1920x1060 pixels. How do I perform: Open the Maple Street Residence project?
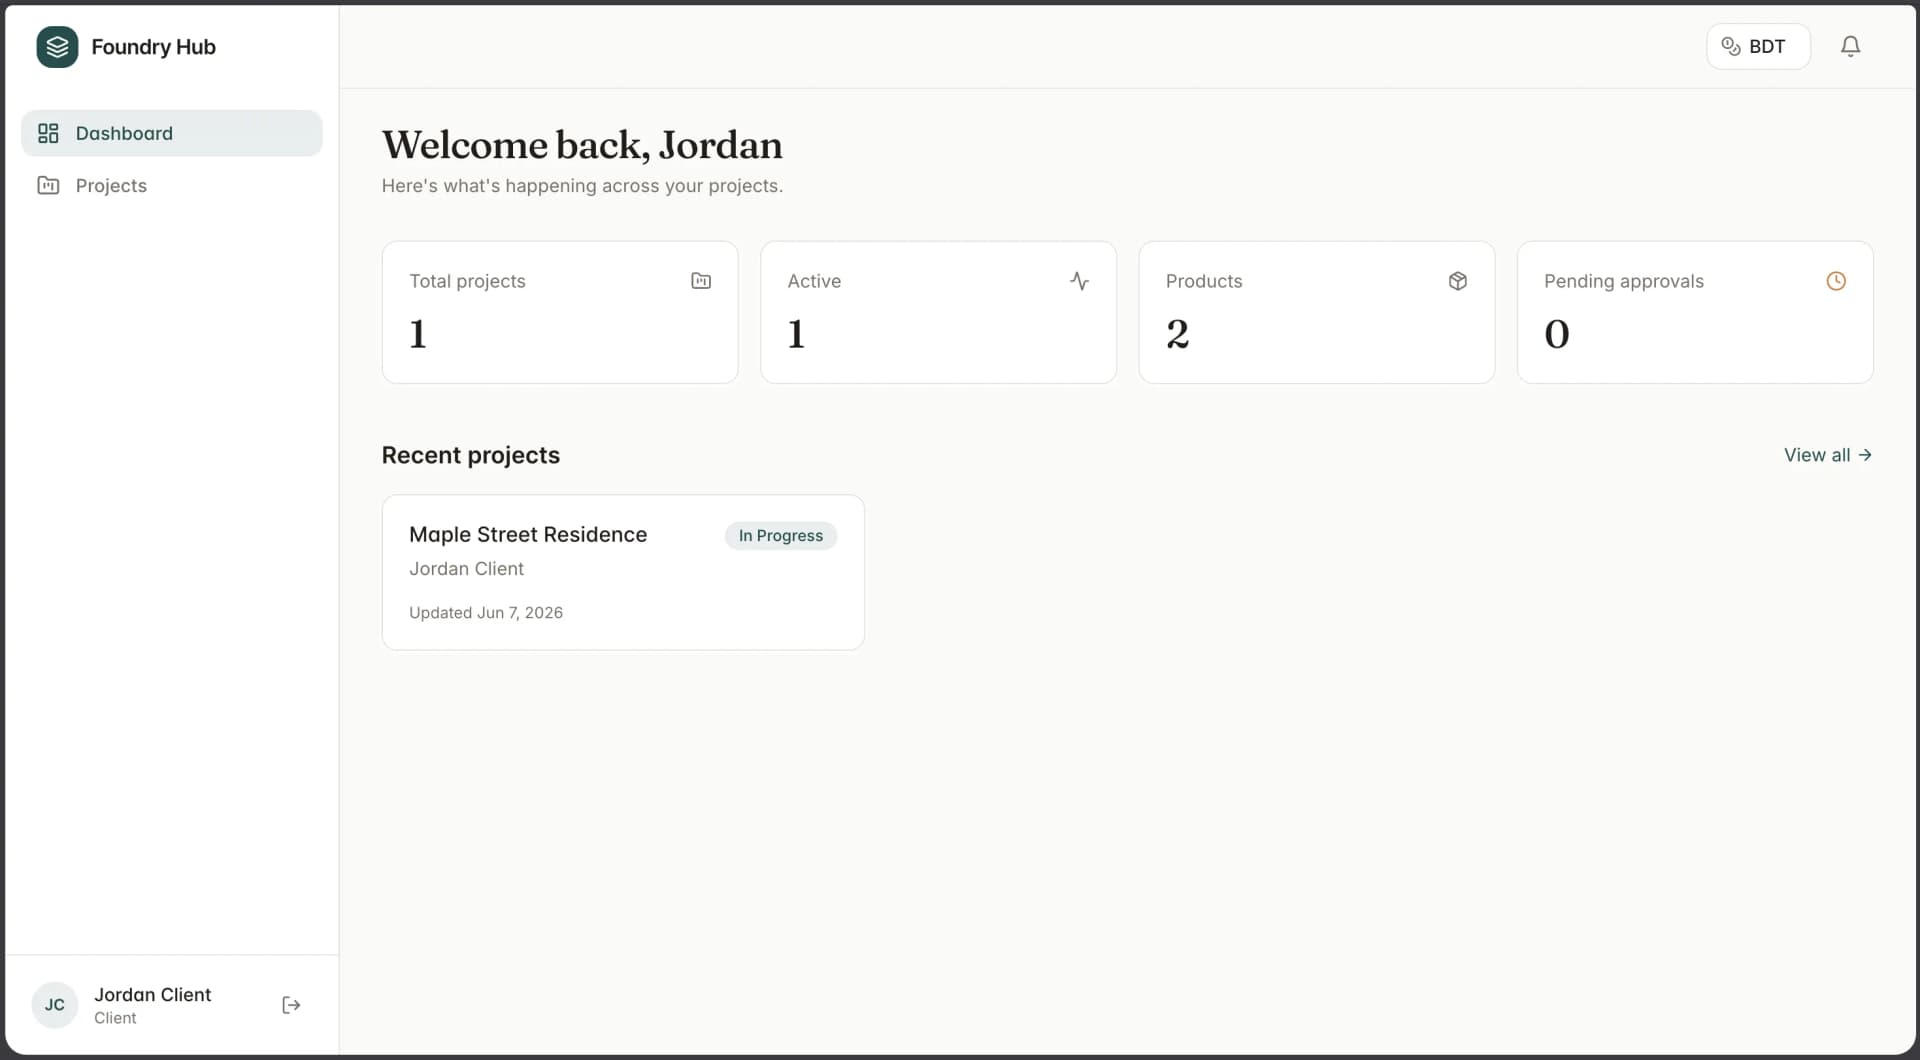623,572
